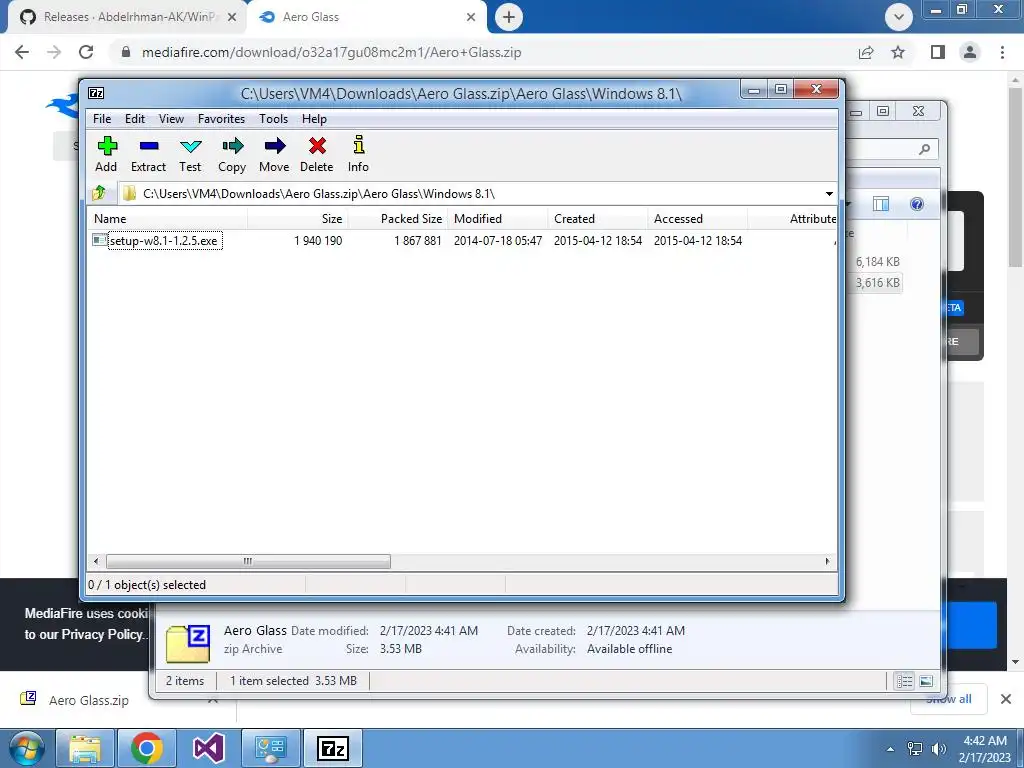Toggle Explorer preview pane icon
This screenshot has height=768, width=1024.
click(x=881, y=204)
